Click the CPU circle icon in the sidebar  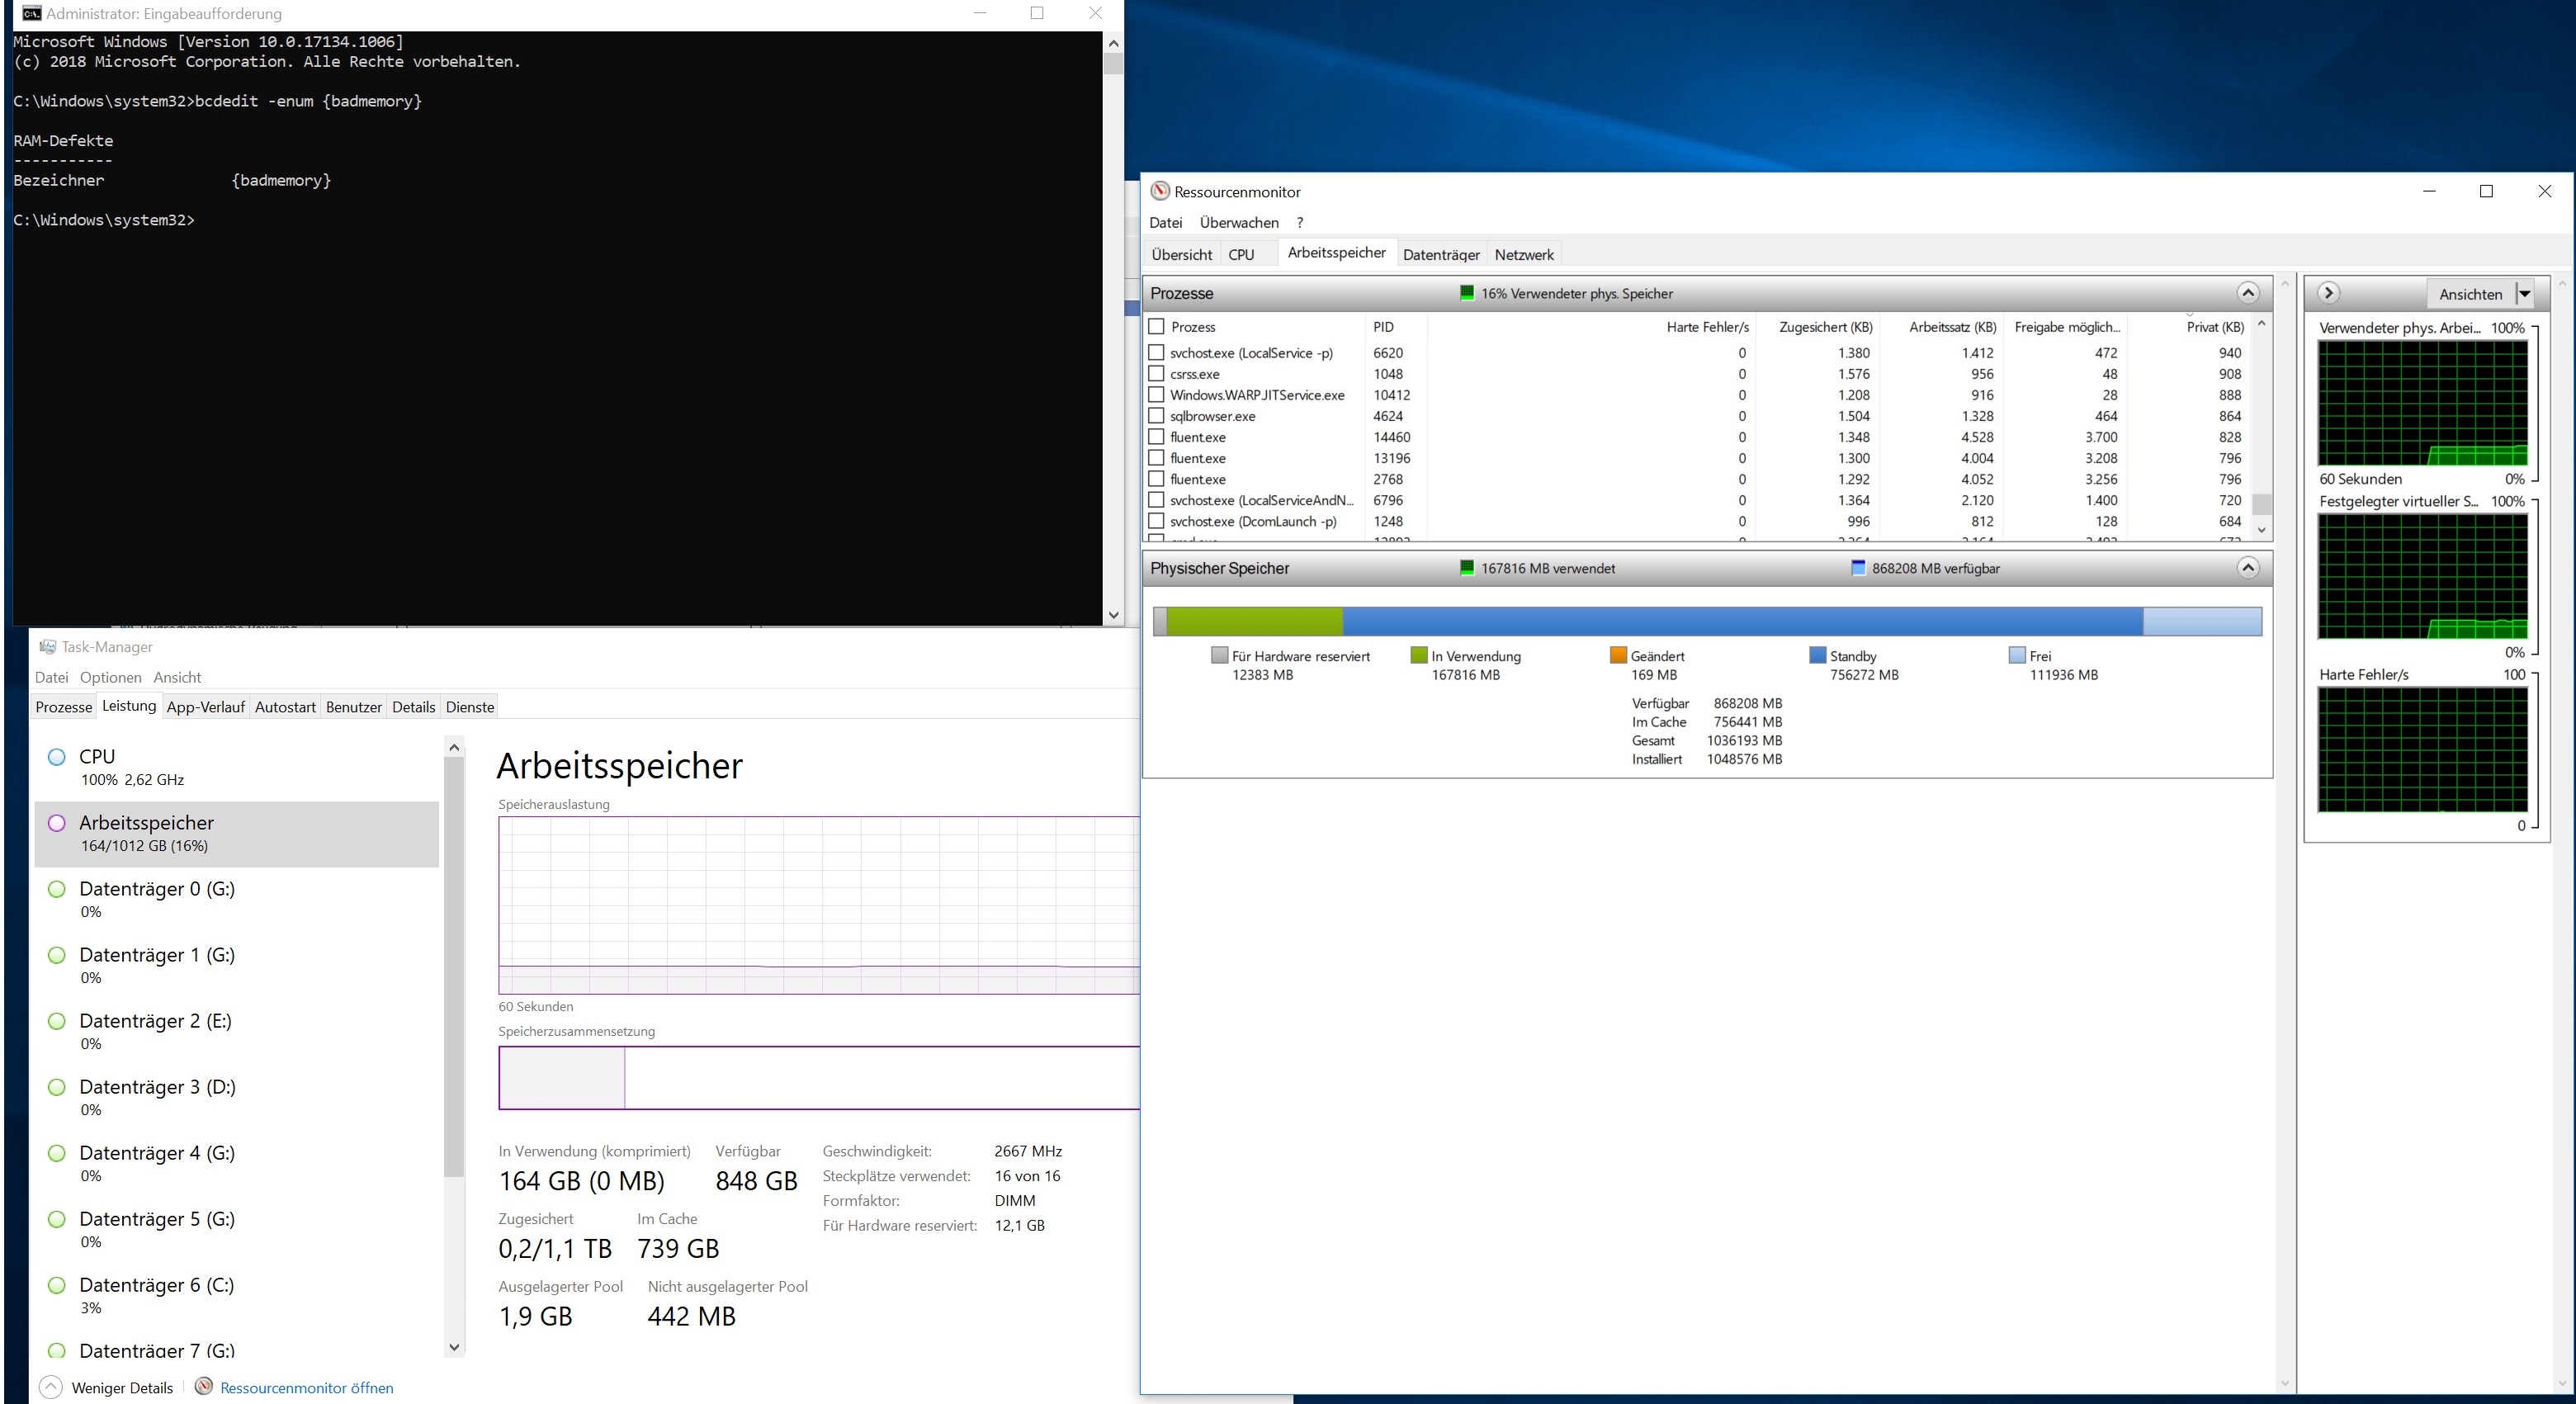[57, 757]
